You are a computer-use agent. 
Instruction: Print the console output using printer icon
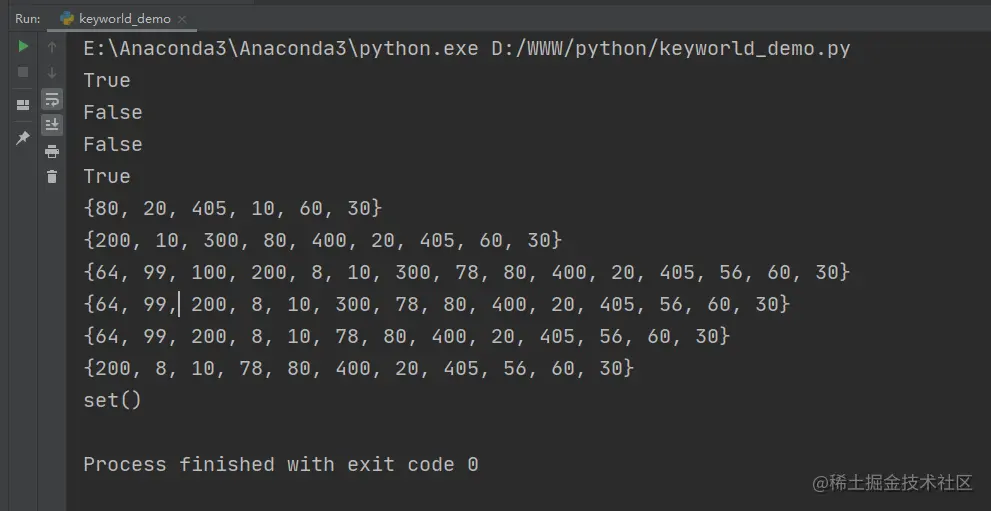52,152
